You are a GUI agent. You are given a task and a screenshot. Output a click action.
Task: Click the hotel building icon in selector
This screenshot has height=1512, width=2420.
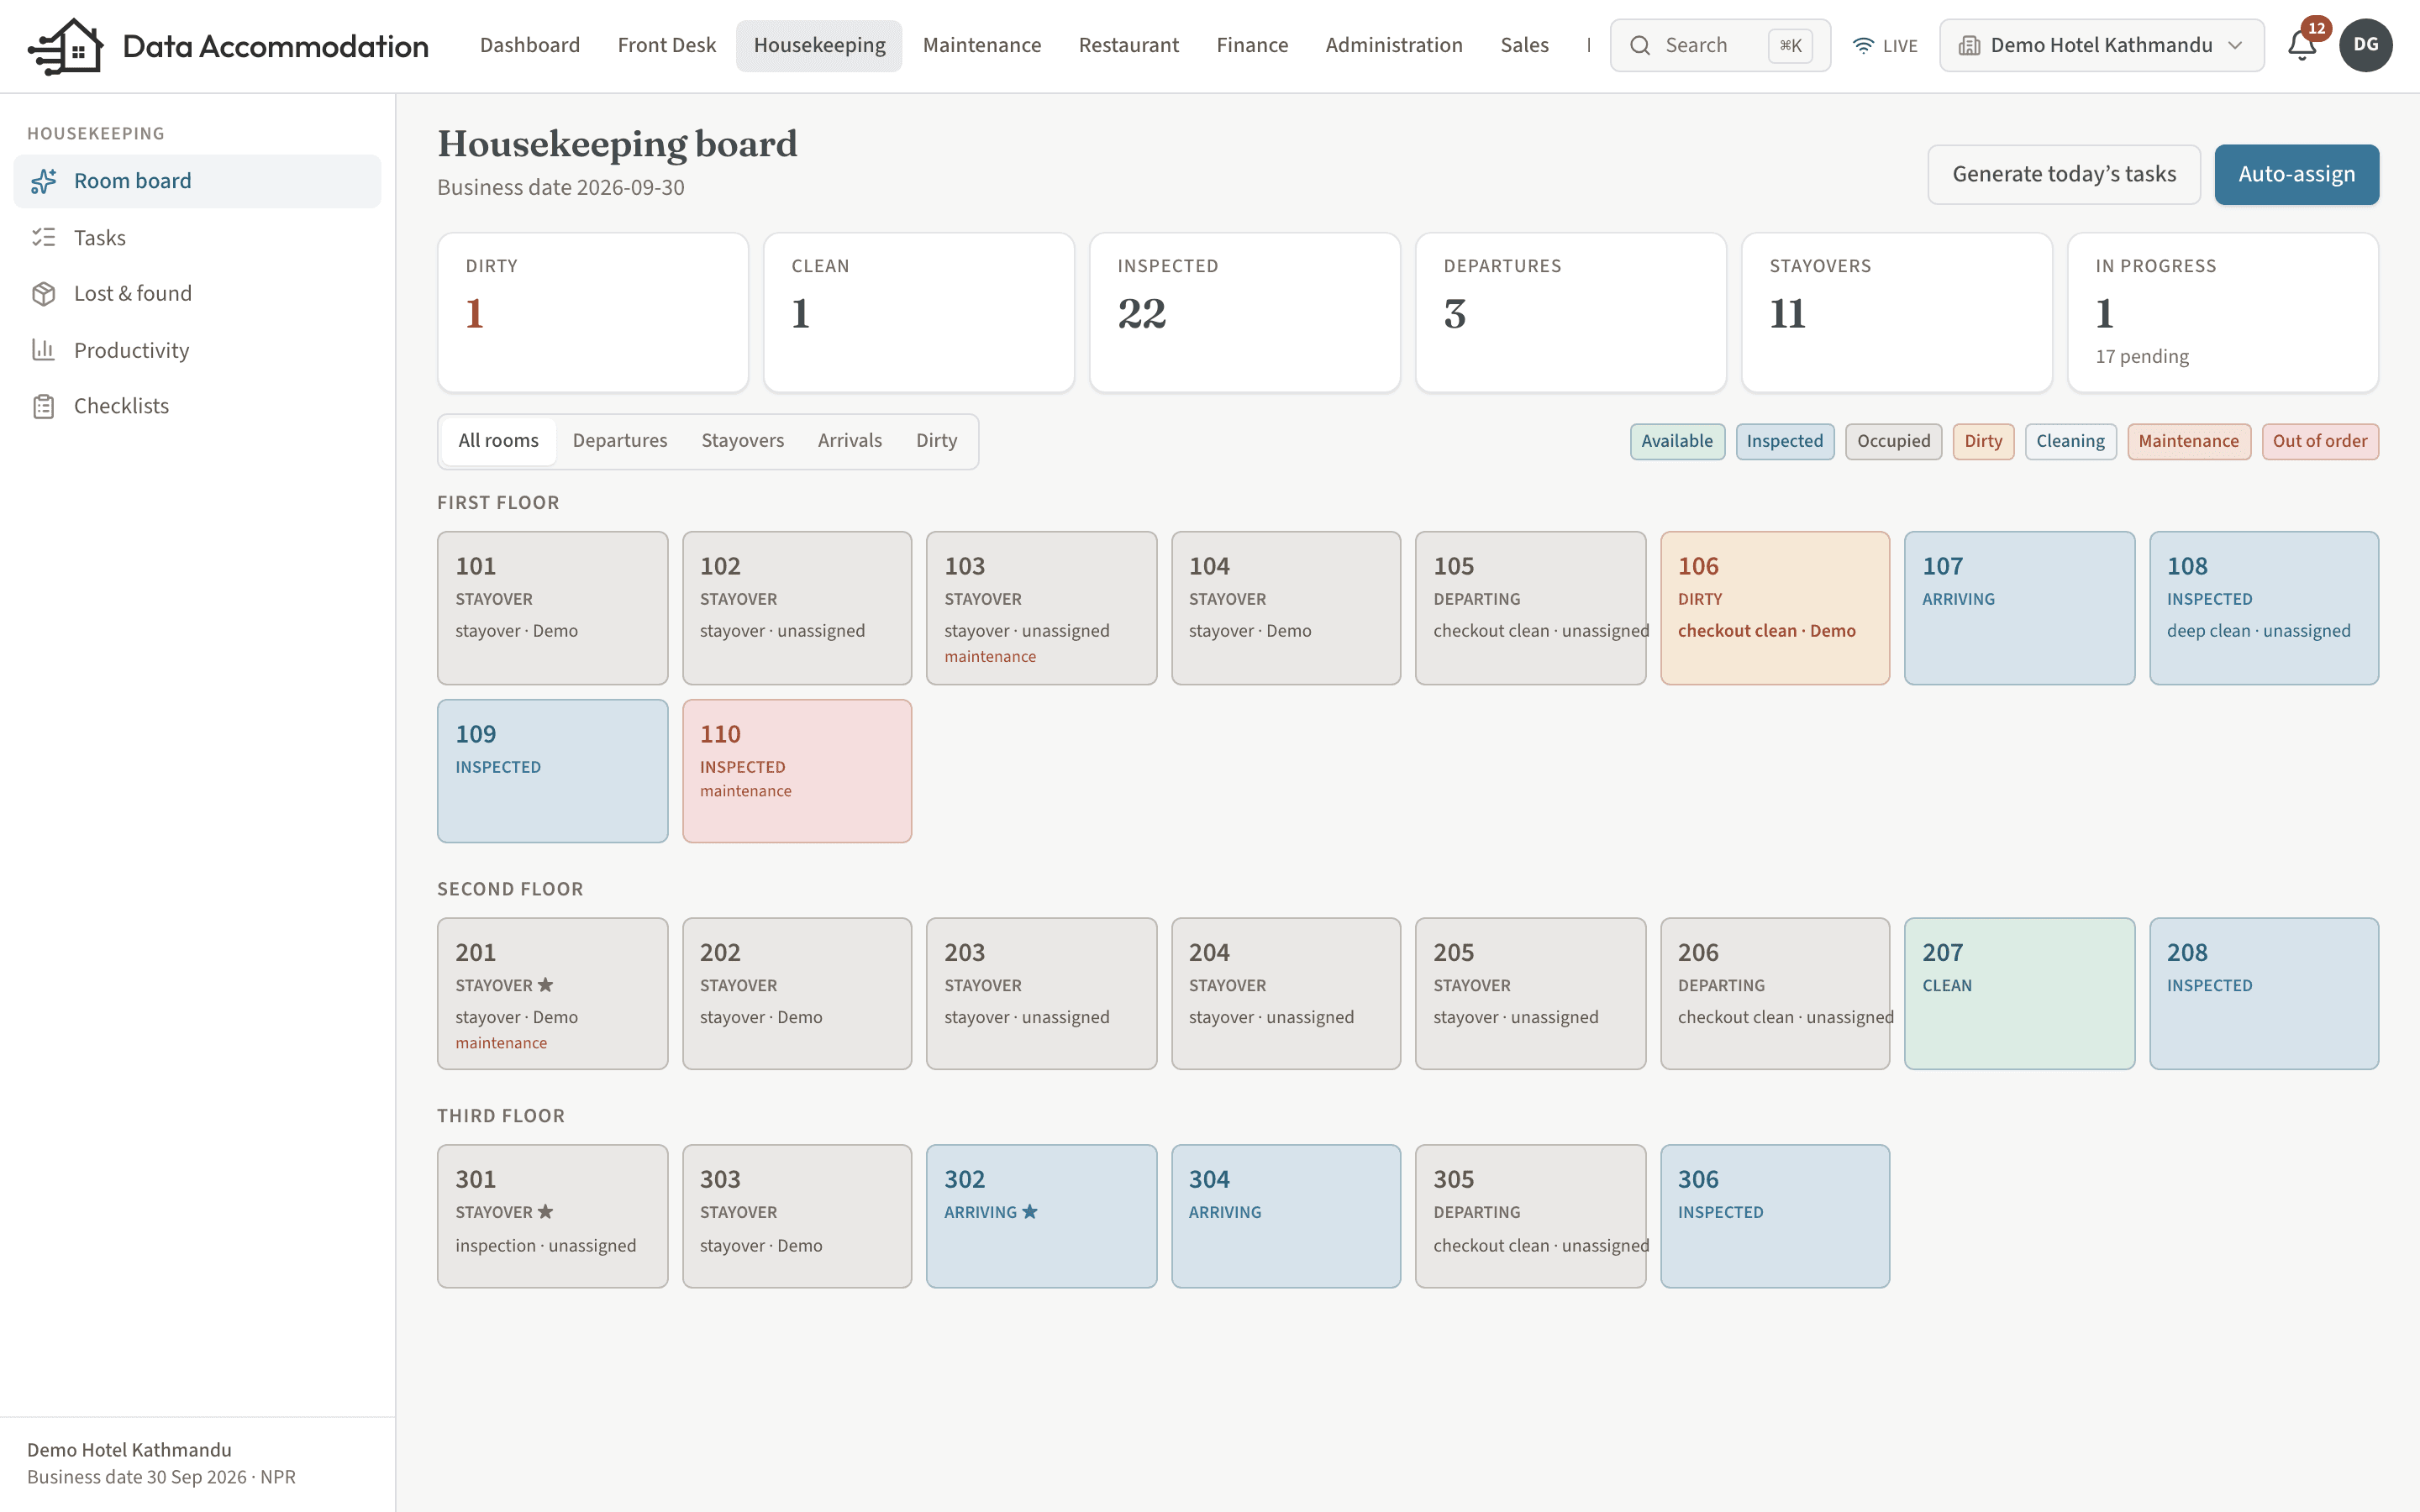tap(1969, 45)
